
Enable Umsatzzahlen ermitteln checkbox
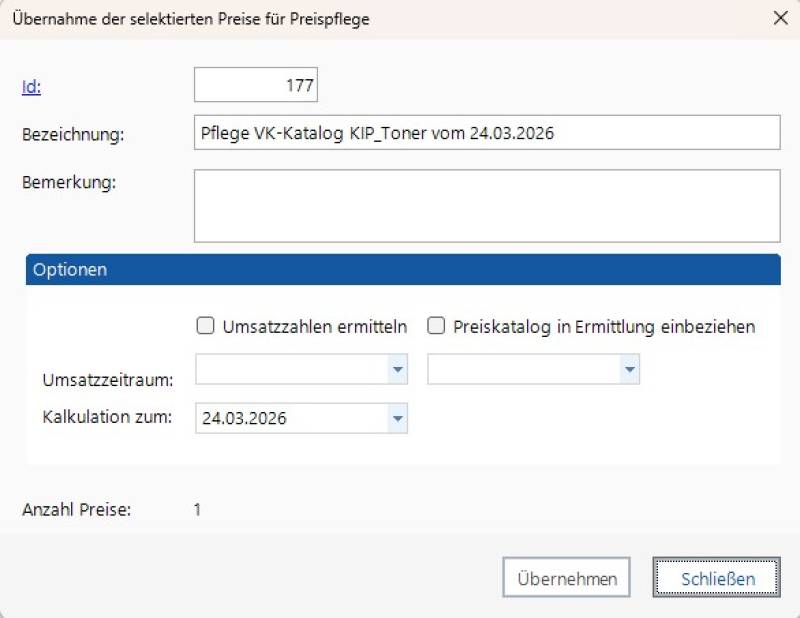click(207, 325)
